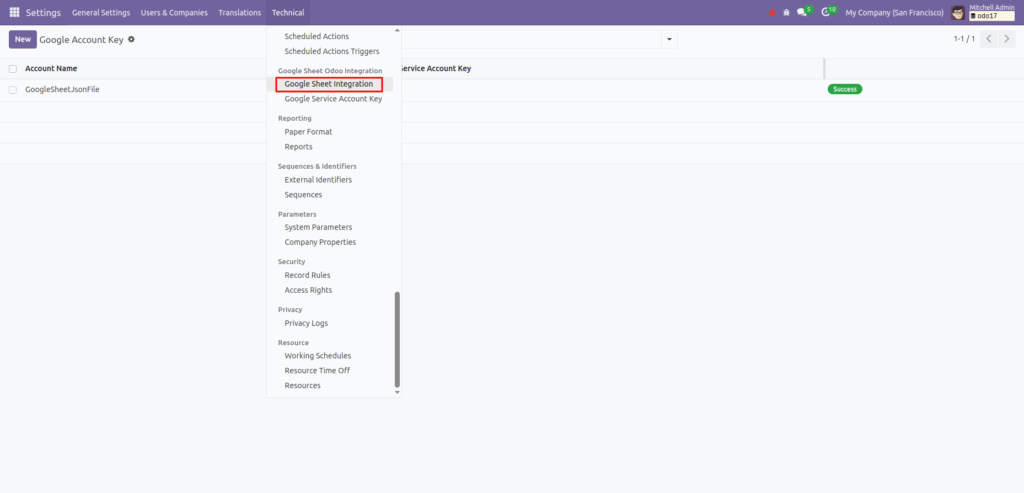
Task: Open Resources menu entry
Action: pyautogui.click(x=302, y=385)
